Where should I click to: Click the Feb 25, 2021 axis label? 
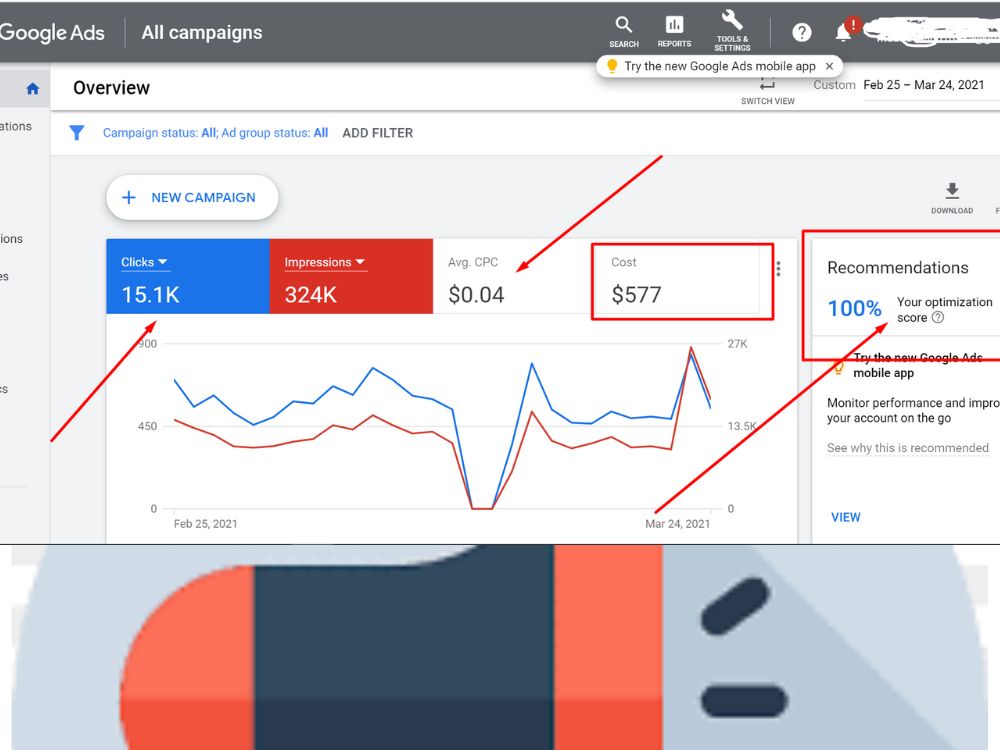(x=205, y=524)
